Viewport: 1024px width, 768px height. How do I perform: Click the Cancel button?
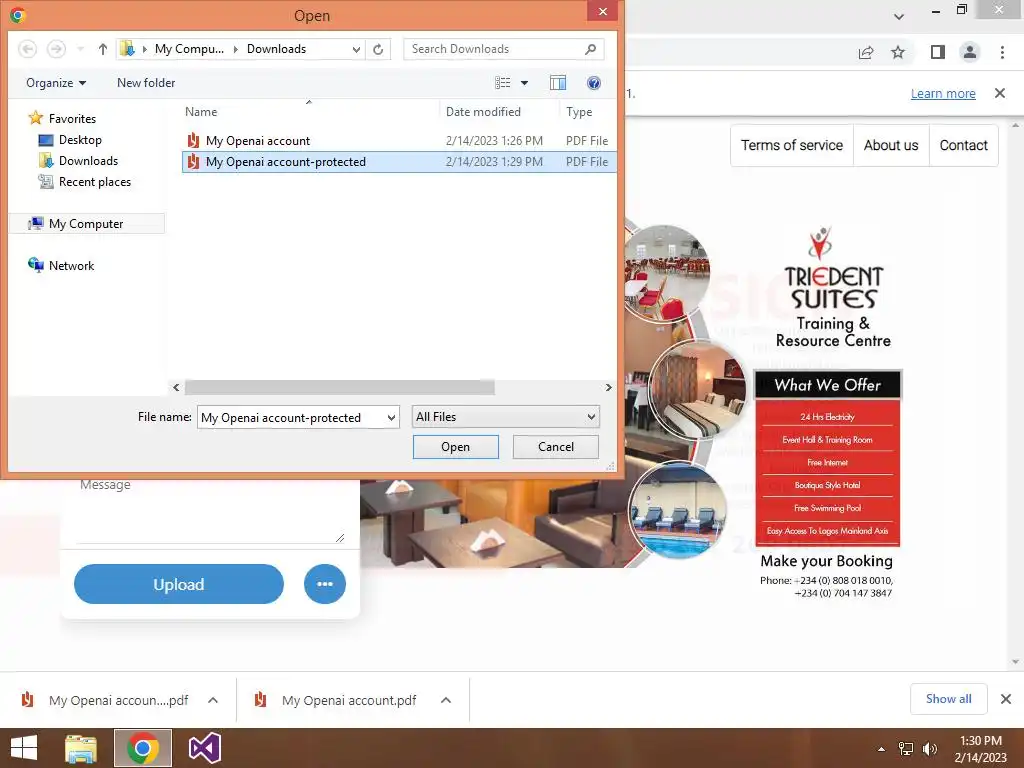pos(556,447)
